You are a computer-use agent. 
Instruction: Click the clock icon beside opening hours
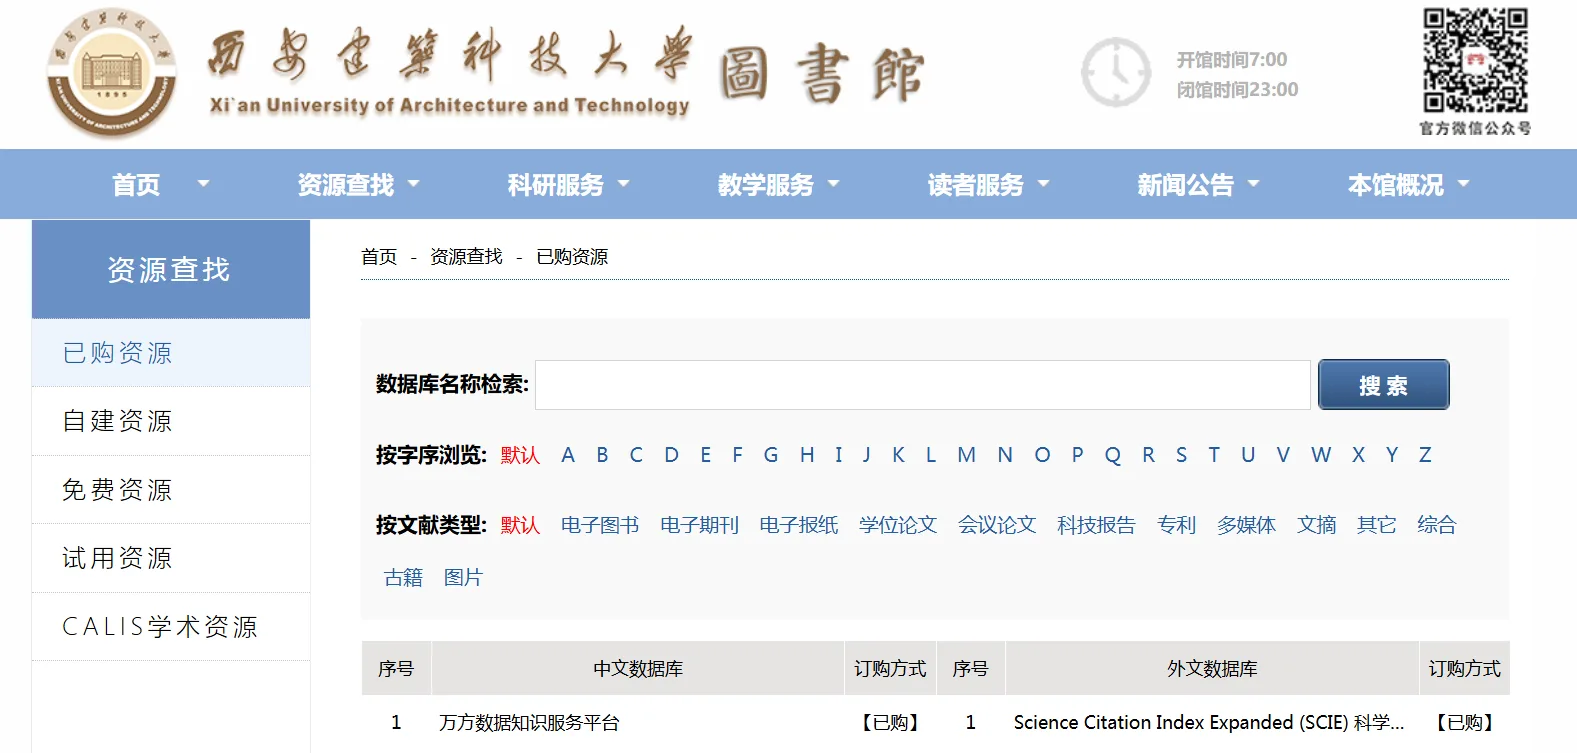[1116, 73]
